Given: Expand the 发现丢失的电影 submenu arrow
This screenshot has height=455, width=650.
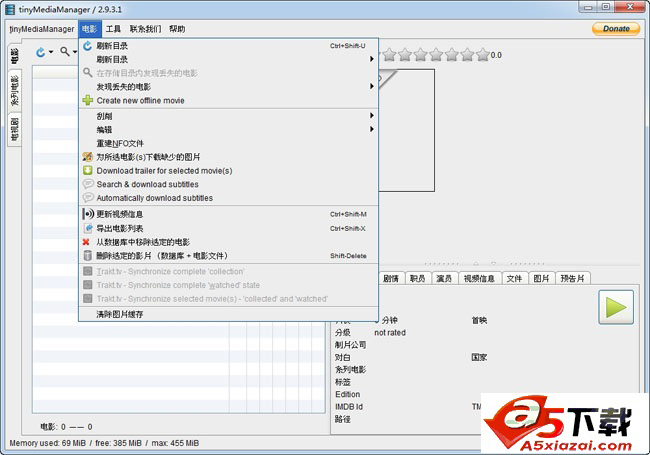Looking at the screenshot, I should coord(372,86).
